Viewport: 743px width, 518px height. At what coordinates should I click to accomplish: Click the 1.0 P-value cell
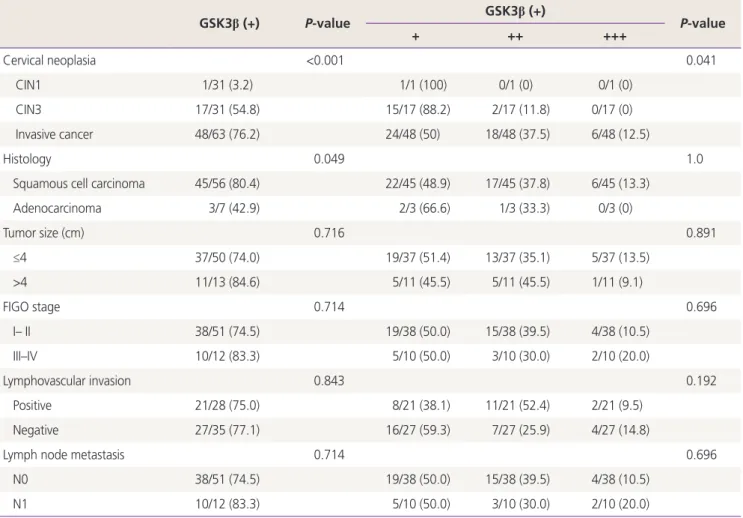coord(695,159)
